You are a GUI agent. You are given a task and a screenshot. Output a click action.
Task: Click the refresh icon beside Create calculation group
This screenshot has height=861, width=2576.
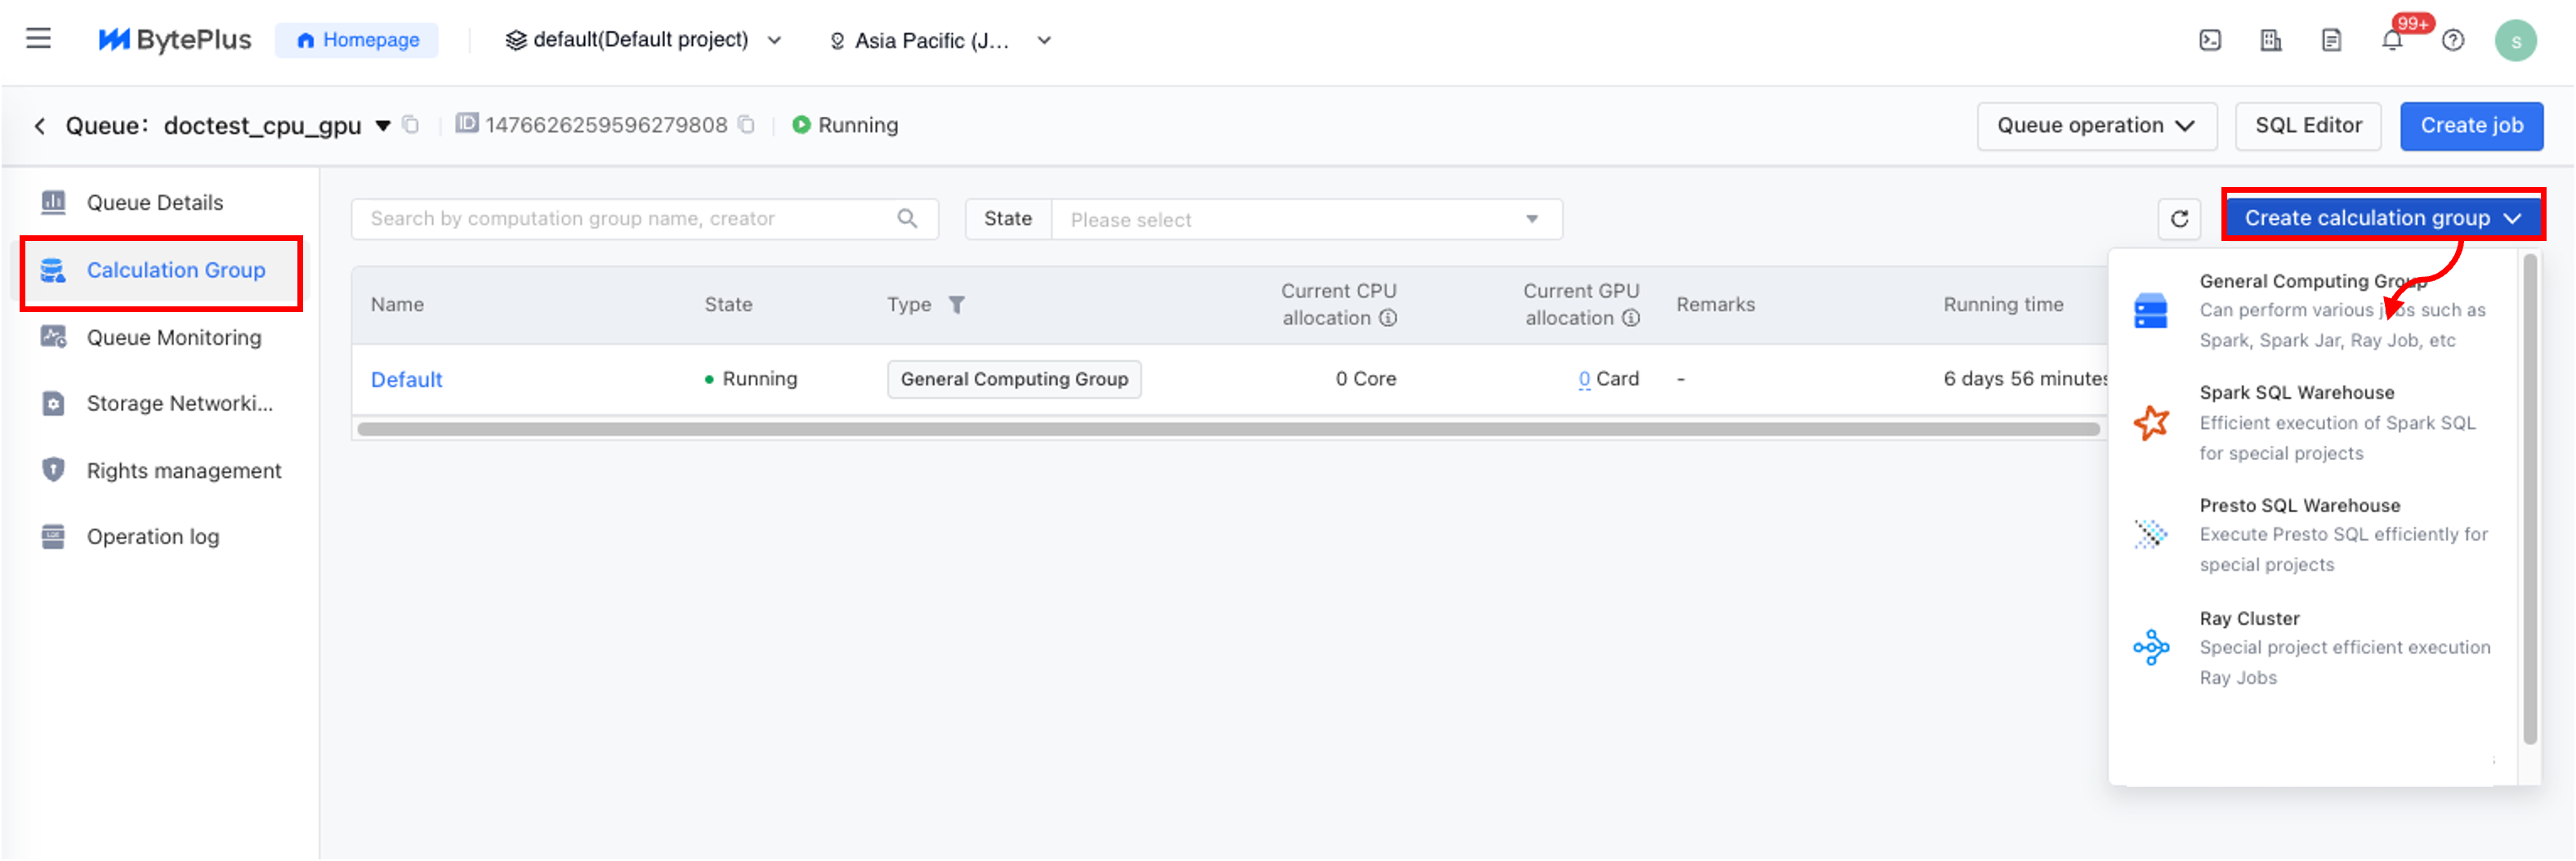pos(2179,219)
